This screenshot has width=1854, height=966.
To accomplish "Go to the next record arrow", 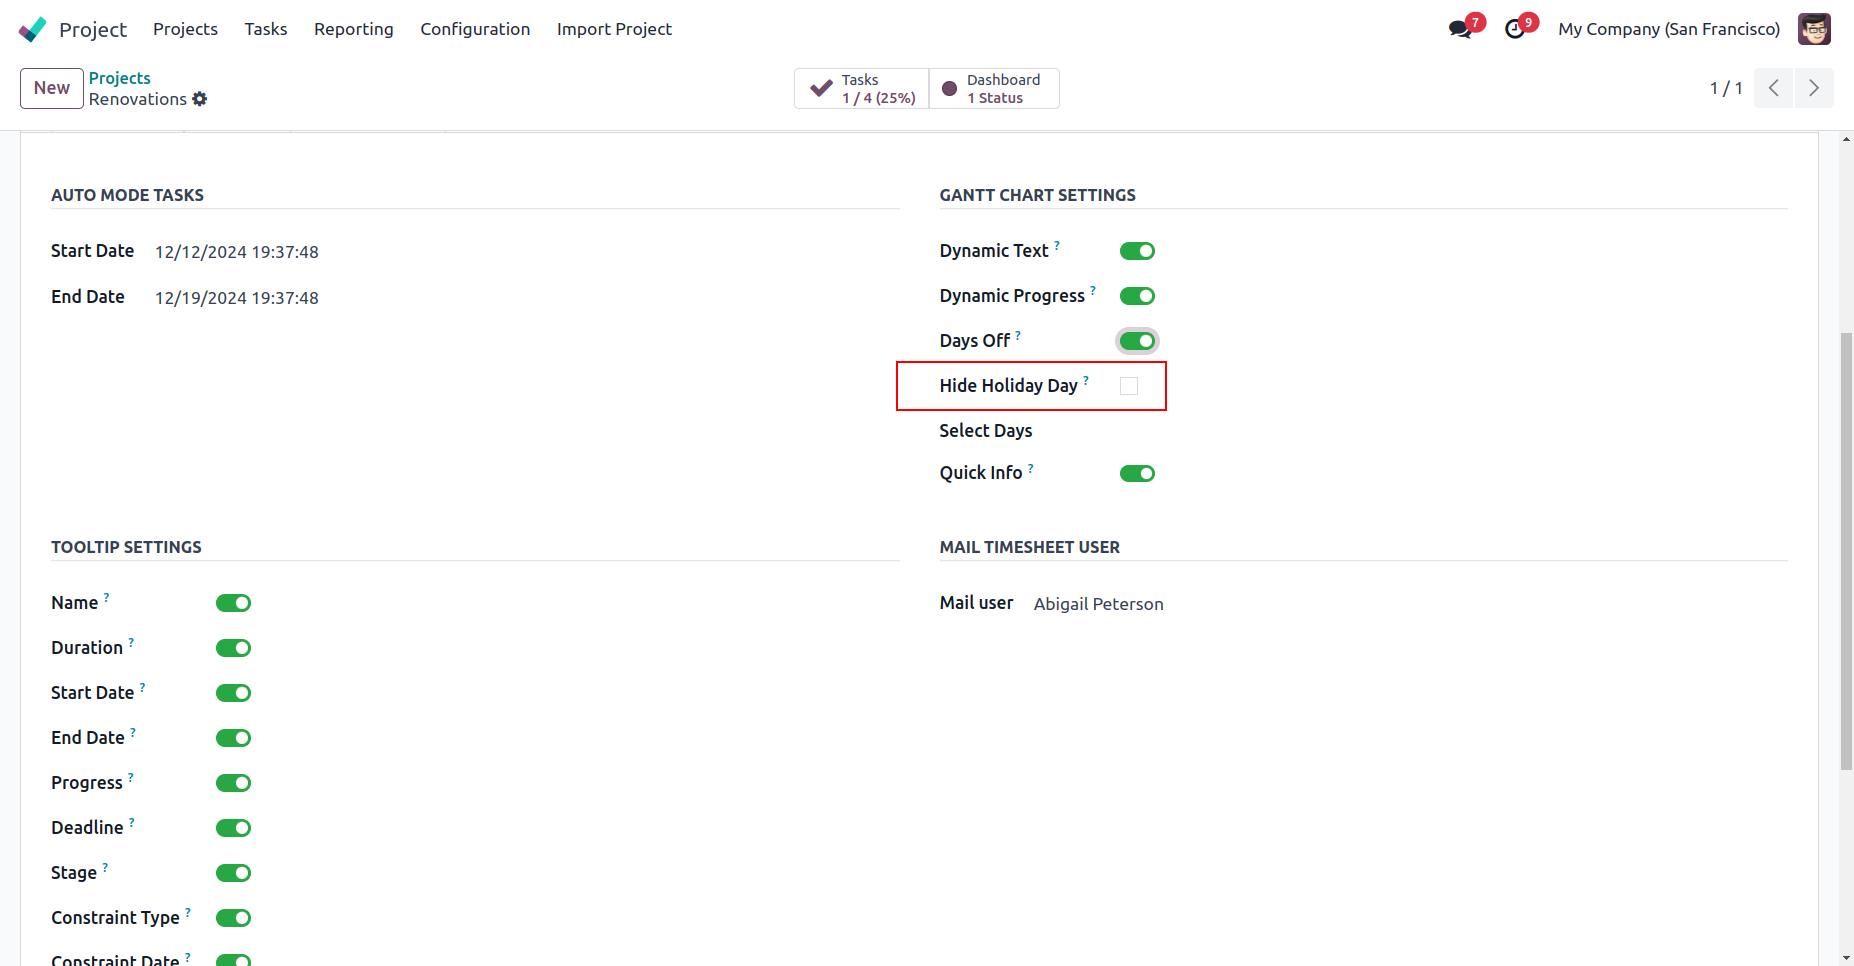I will pos(1814,88).
